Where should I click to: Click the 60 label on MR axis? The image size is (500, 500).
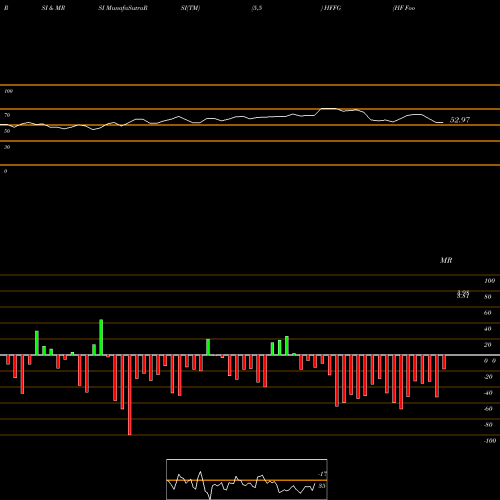pos(488,313)
